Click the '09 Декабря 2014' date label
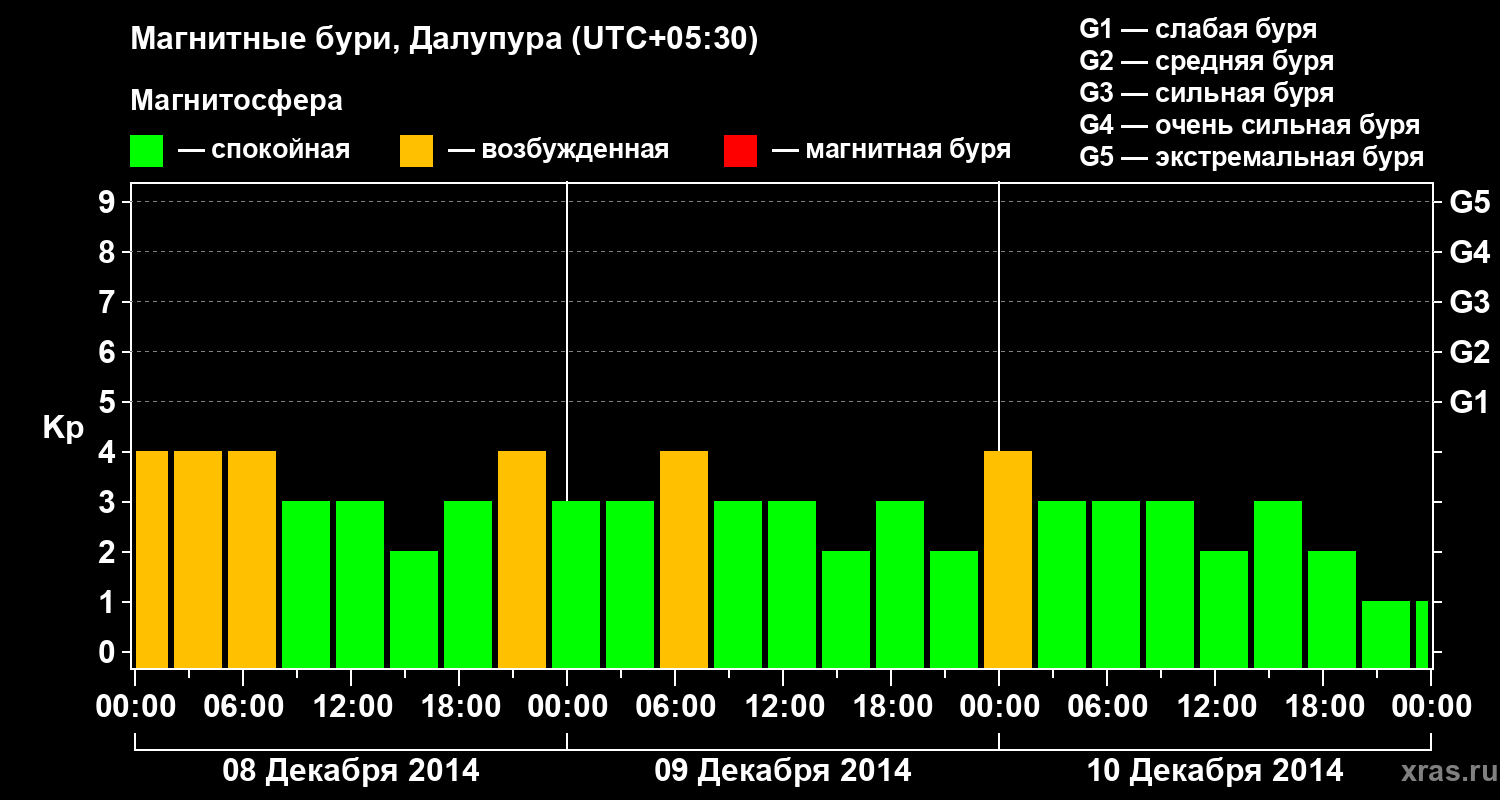This screenshot has height=800, width=1500. click(x=783, y=771)
